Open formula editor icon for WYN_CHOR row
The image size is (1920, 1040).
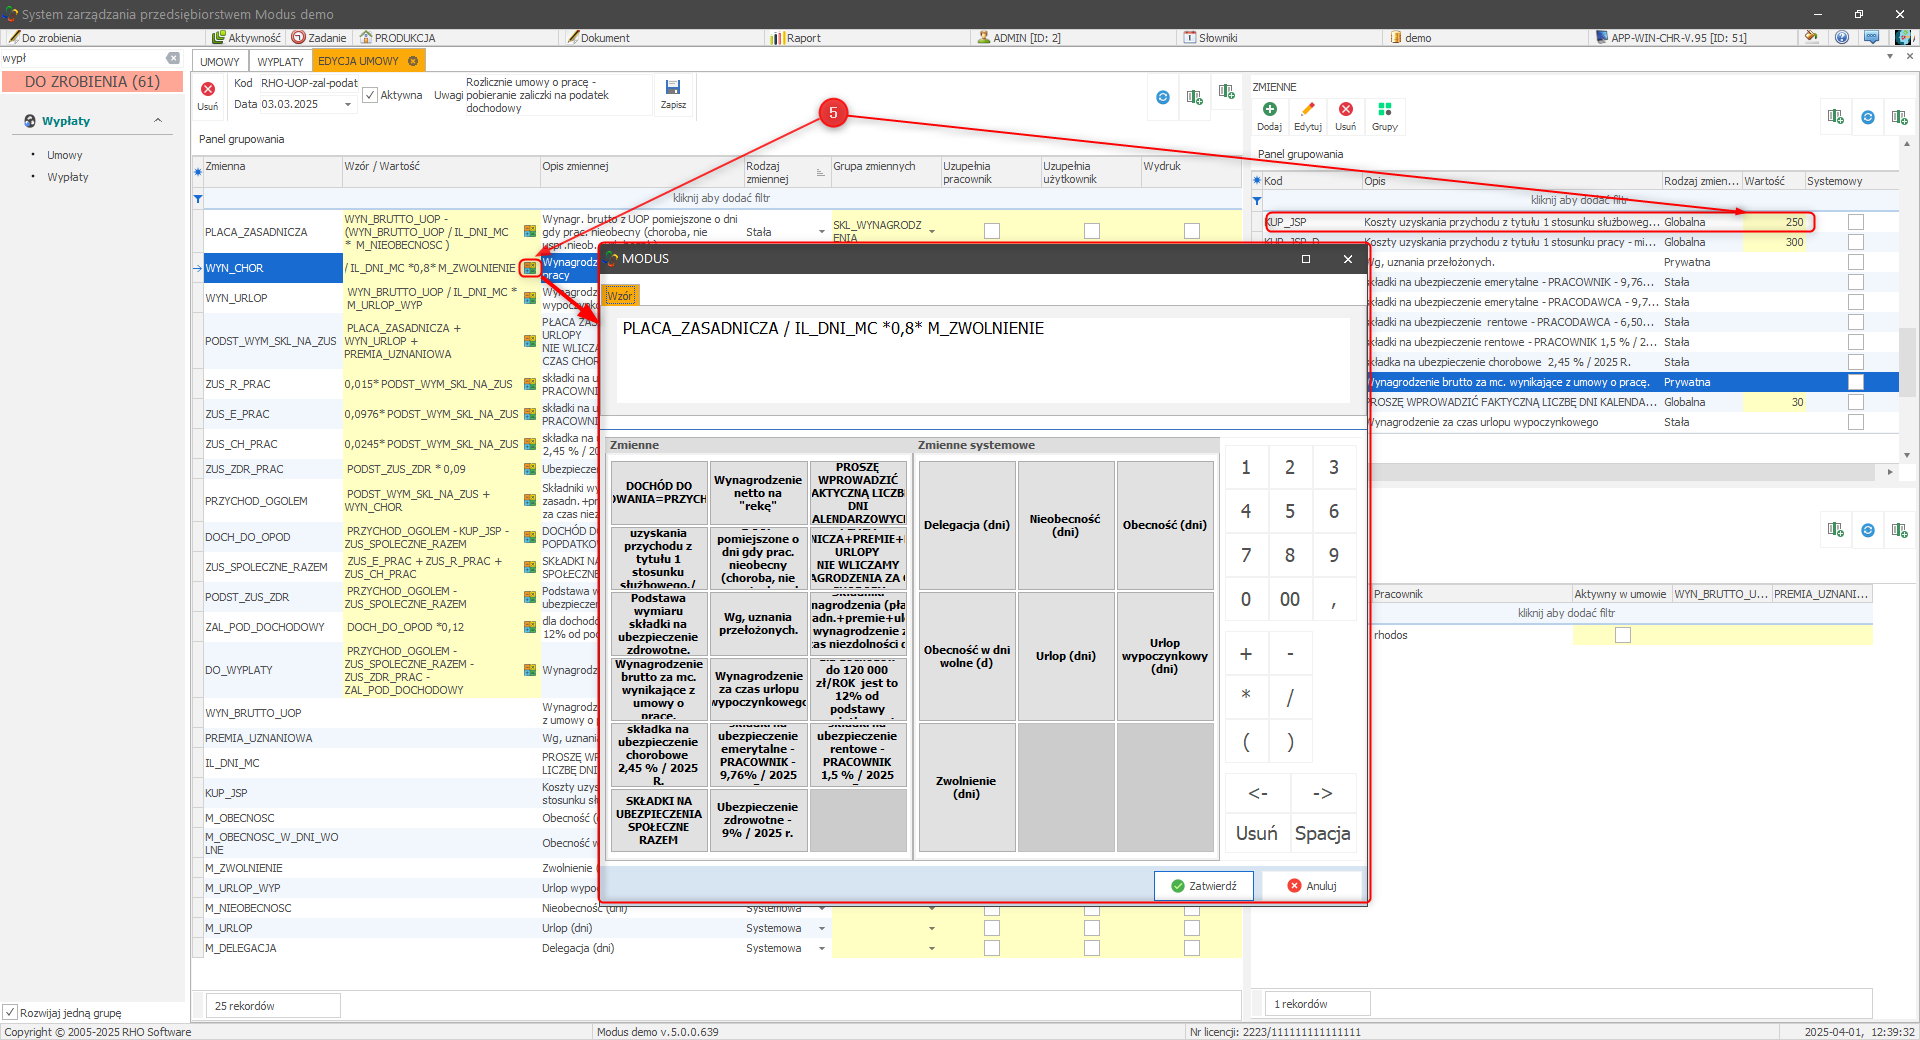point(530,268)
